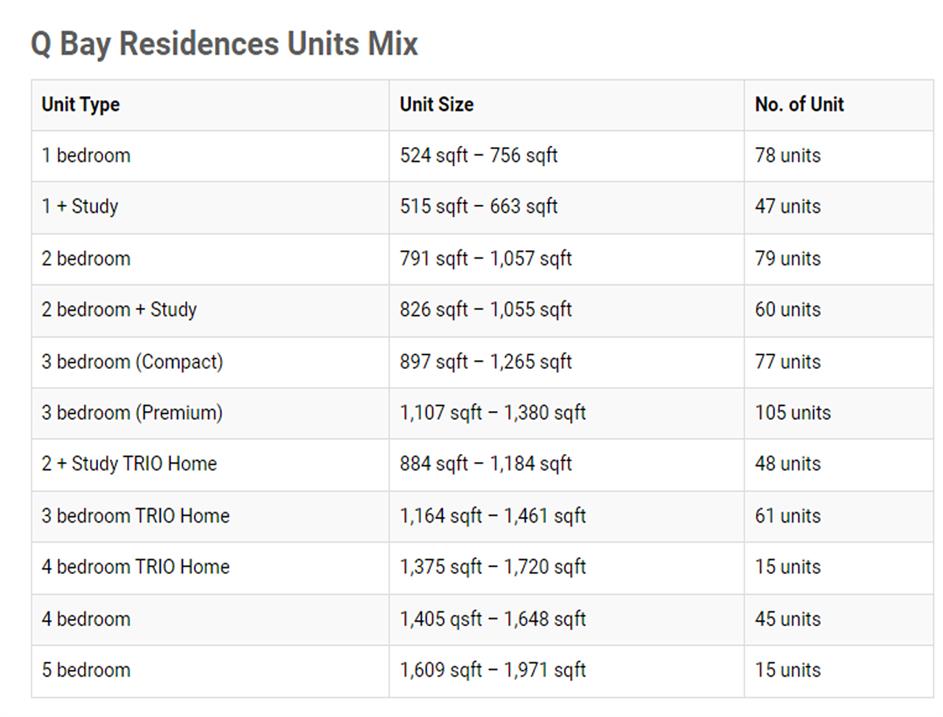
Task: Select the 2 + Study TRIO Home cell
Action: (129, 463)
